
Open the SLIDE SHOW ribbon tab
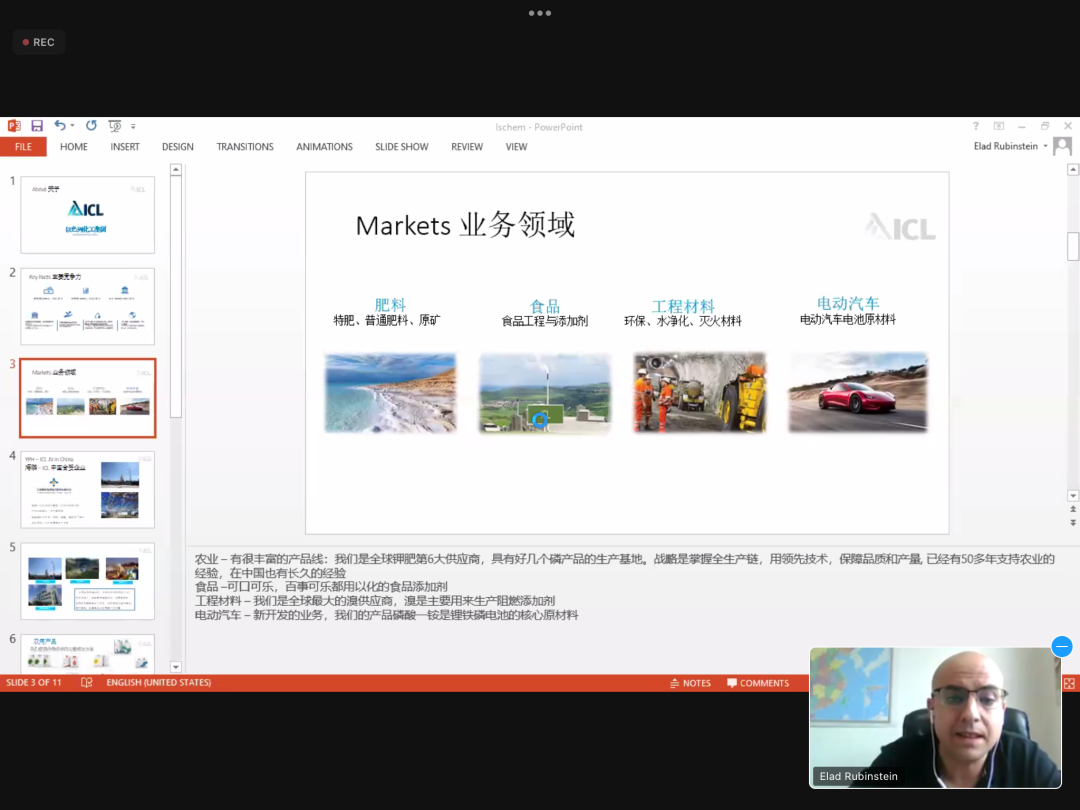click(x=402, y=147)
